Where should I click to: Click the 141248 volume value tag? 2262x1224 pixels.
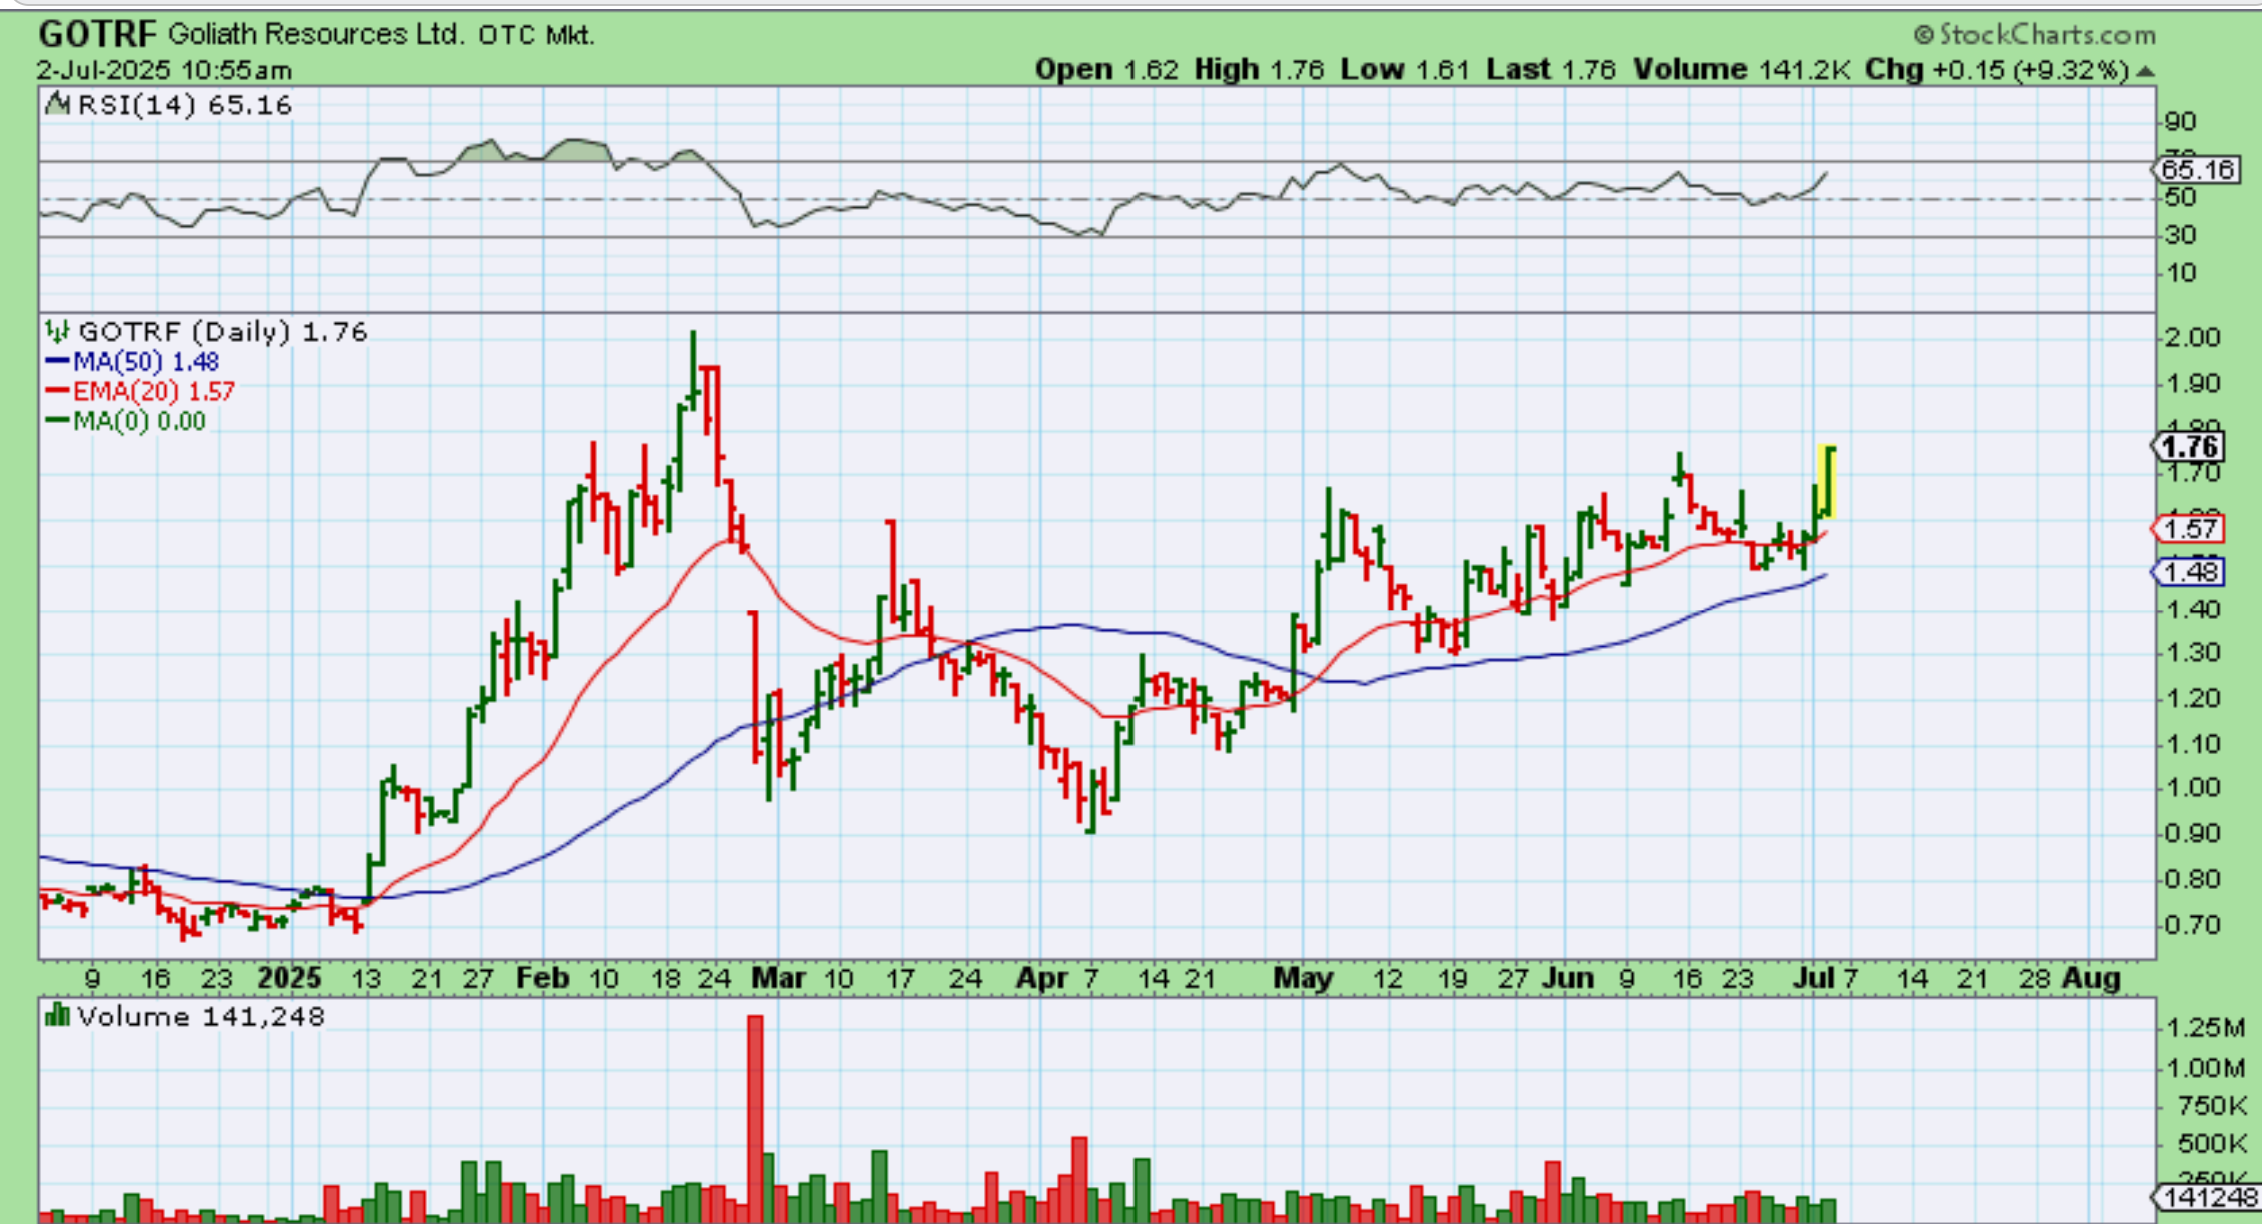[x=2209, y=1197]
